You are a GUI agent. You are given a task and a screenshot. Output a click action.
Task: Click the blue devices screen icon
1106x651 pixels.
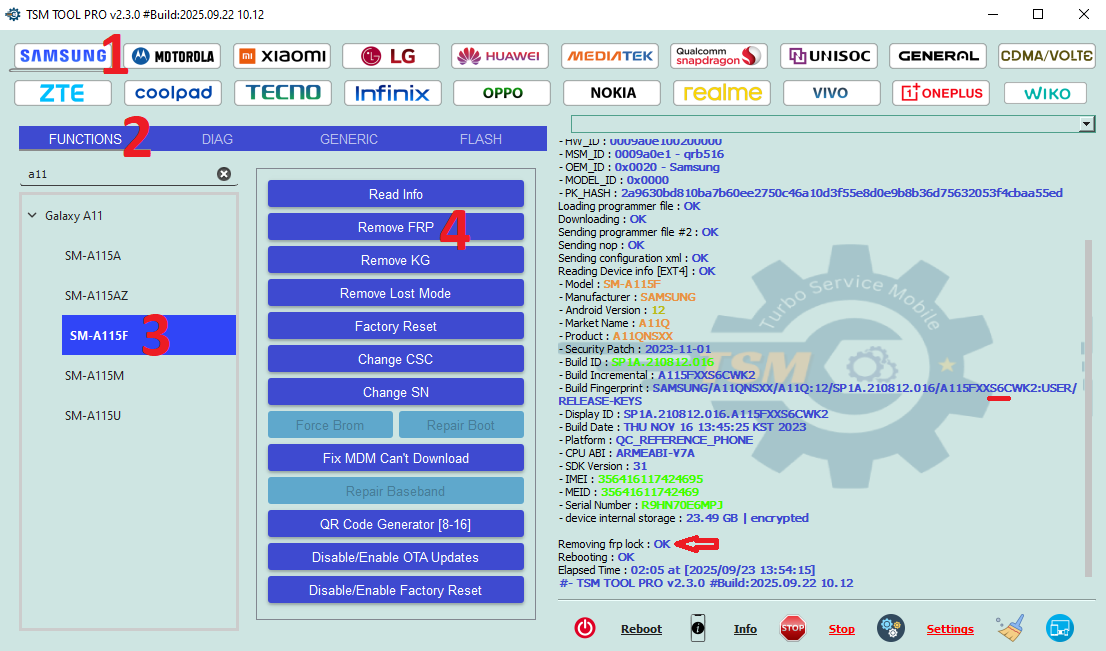[1060, 628]
